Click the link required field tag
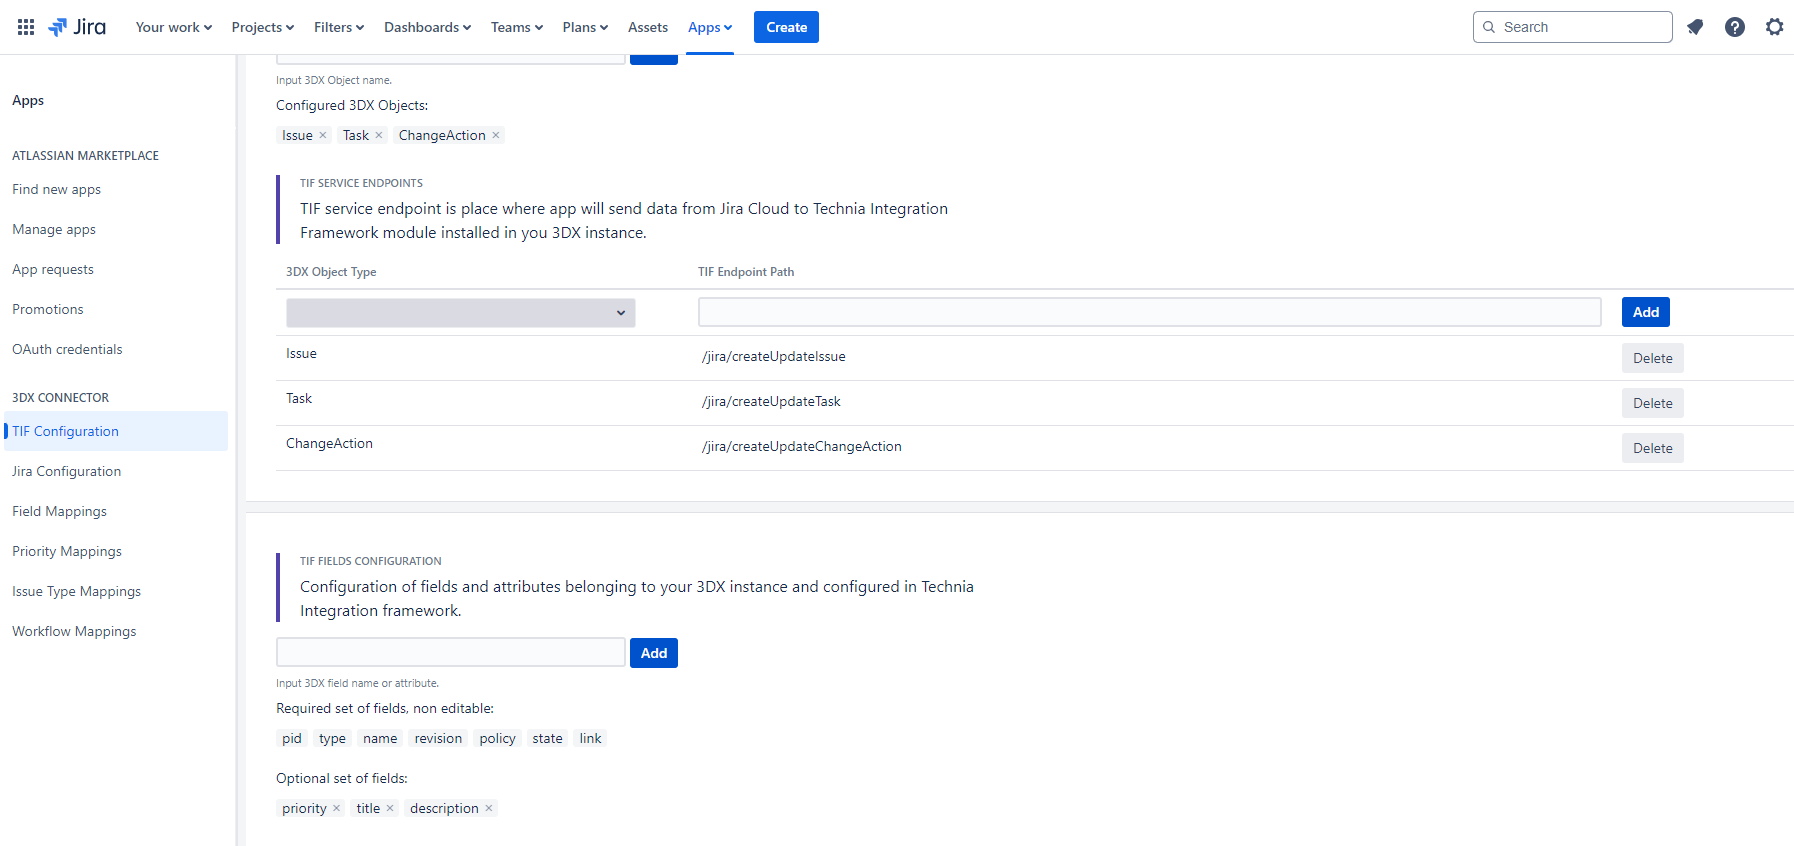This screenshot has width=1794, height=846. point(590,738)
